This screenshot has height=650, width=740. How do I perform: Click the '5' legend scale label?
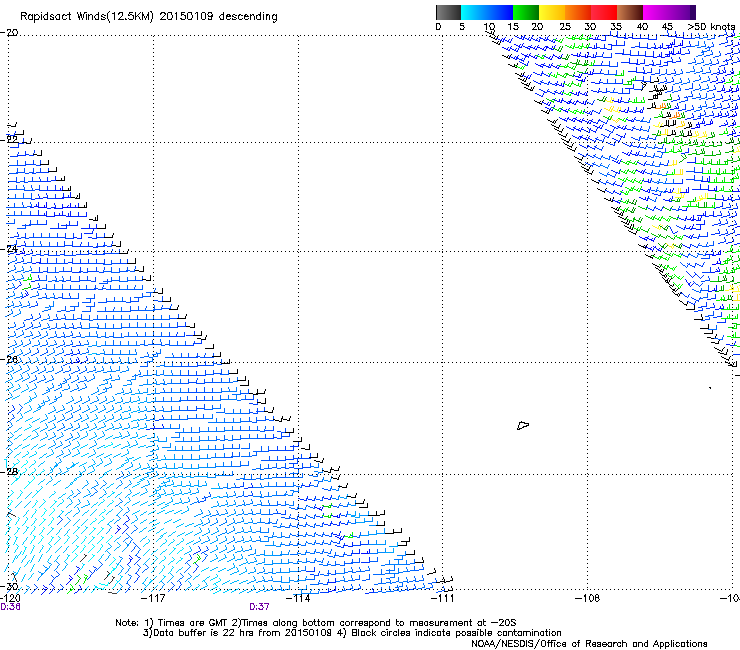pyautogui.click(x=462, y=27)
